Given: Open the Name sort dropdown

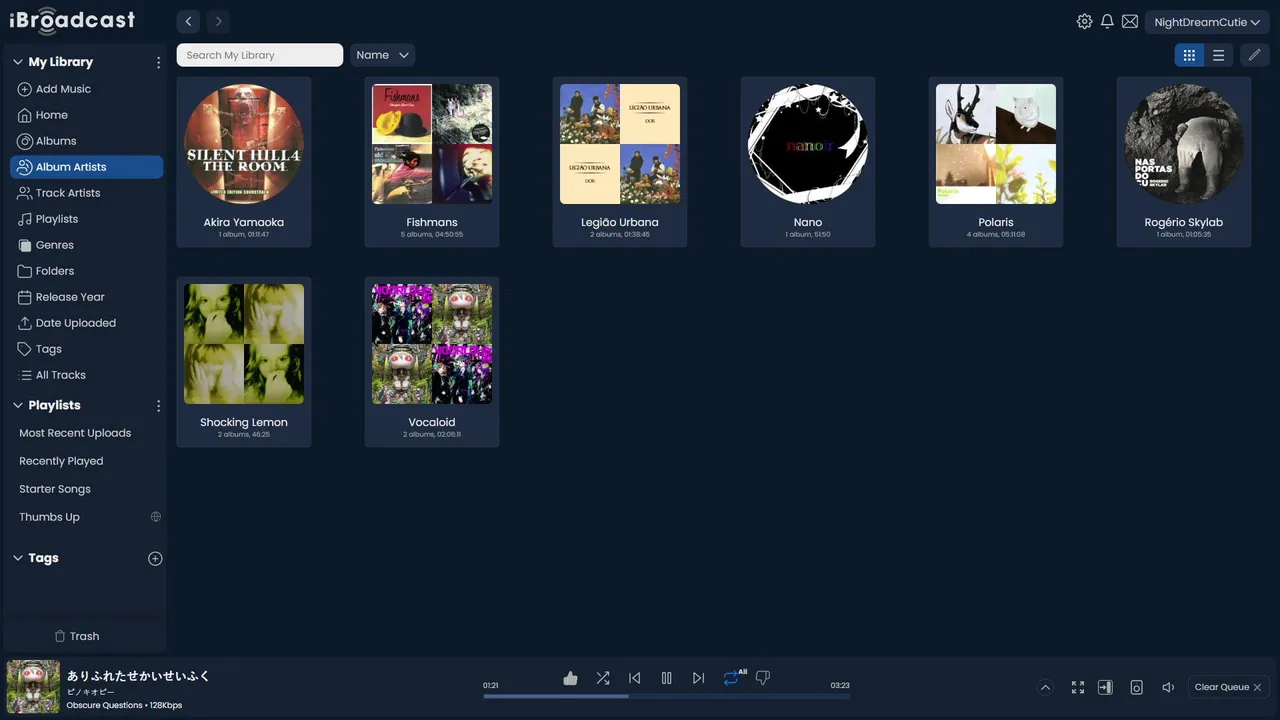Looking at the screenshot, I should pyautogui.click(x=382, y=55).
